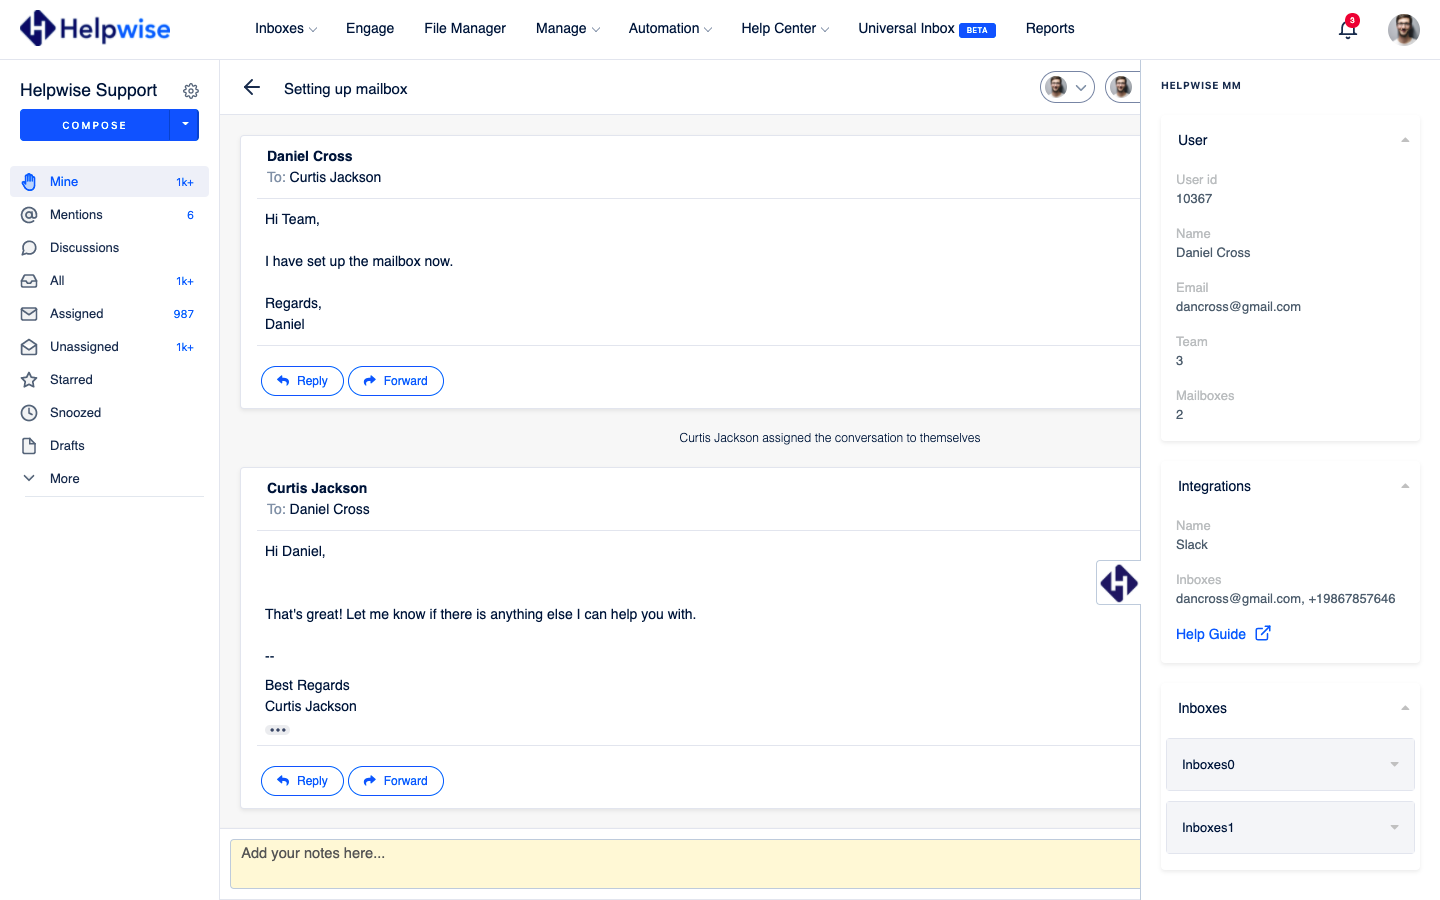This screenshot has width=1440, height=900.
Task: Click the Helpwise widget tab icon
Action: pyautogui.click(x=1119, y=583)
